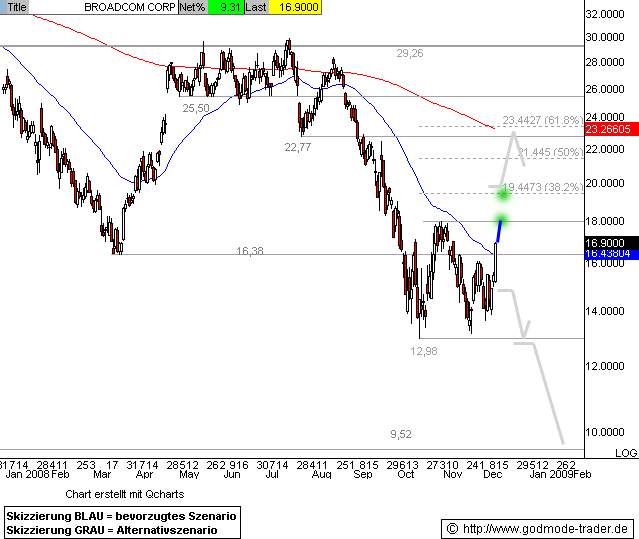The width and height of the screenshot is (639, 539).
Task: Toggle the LOG scale label
Action: point(625,453)
